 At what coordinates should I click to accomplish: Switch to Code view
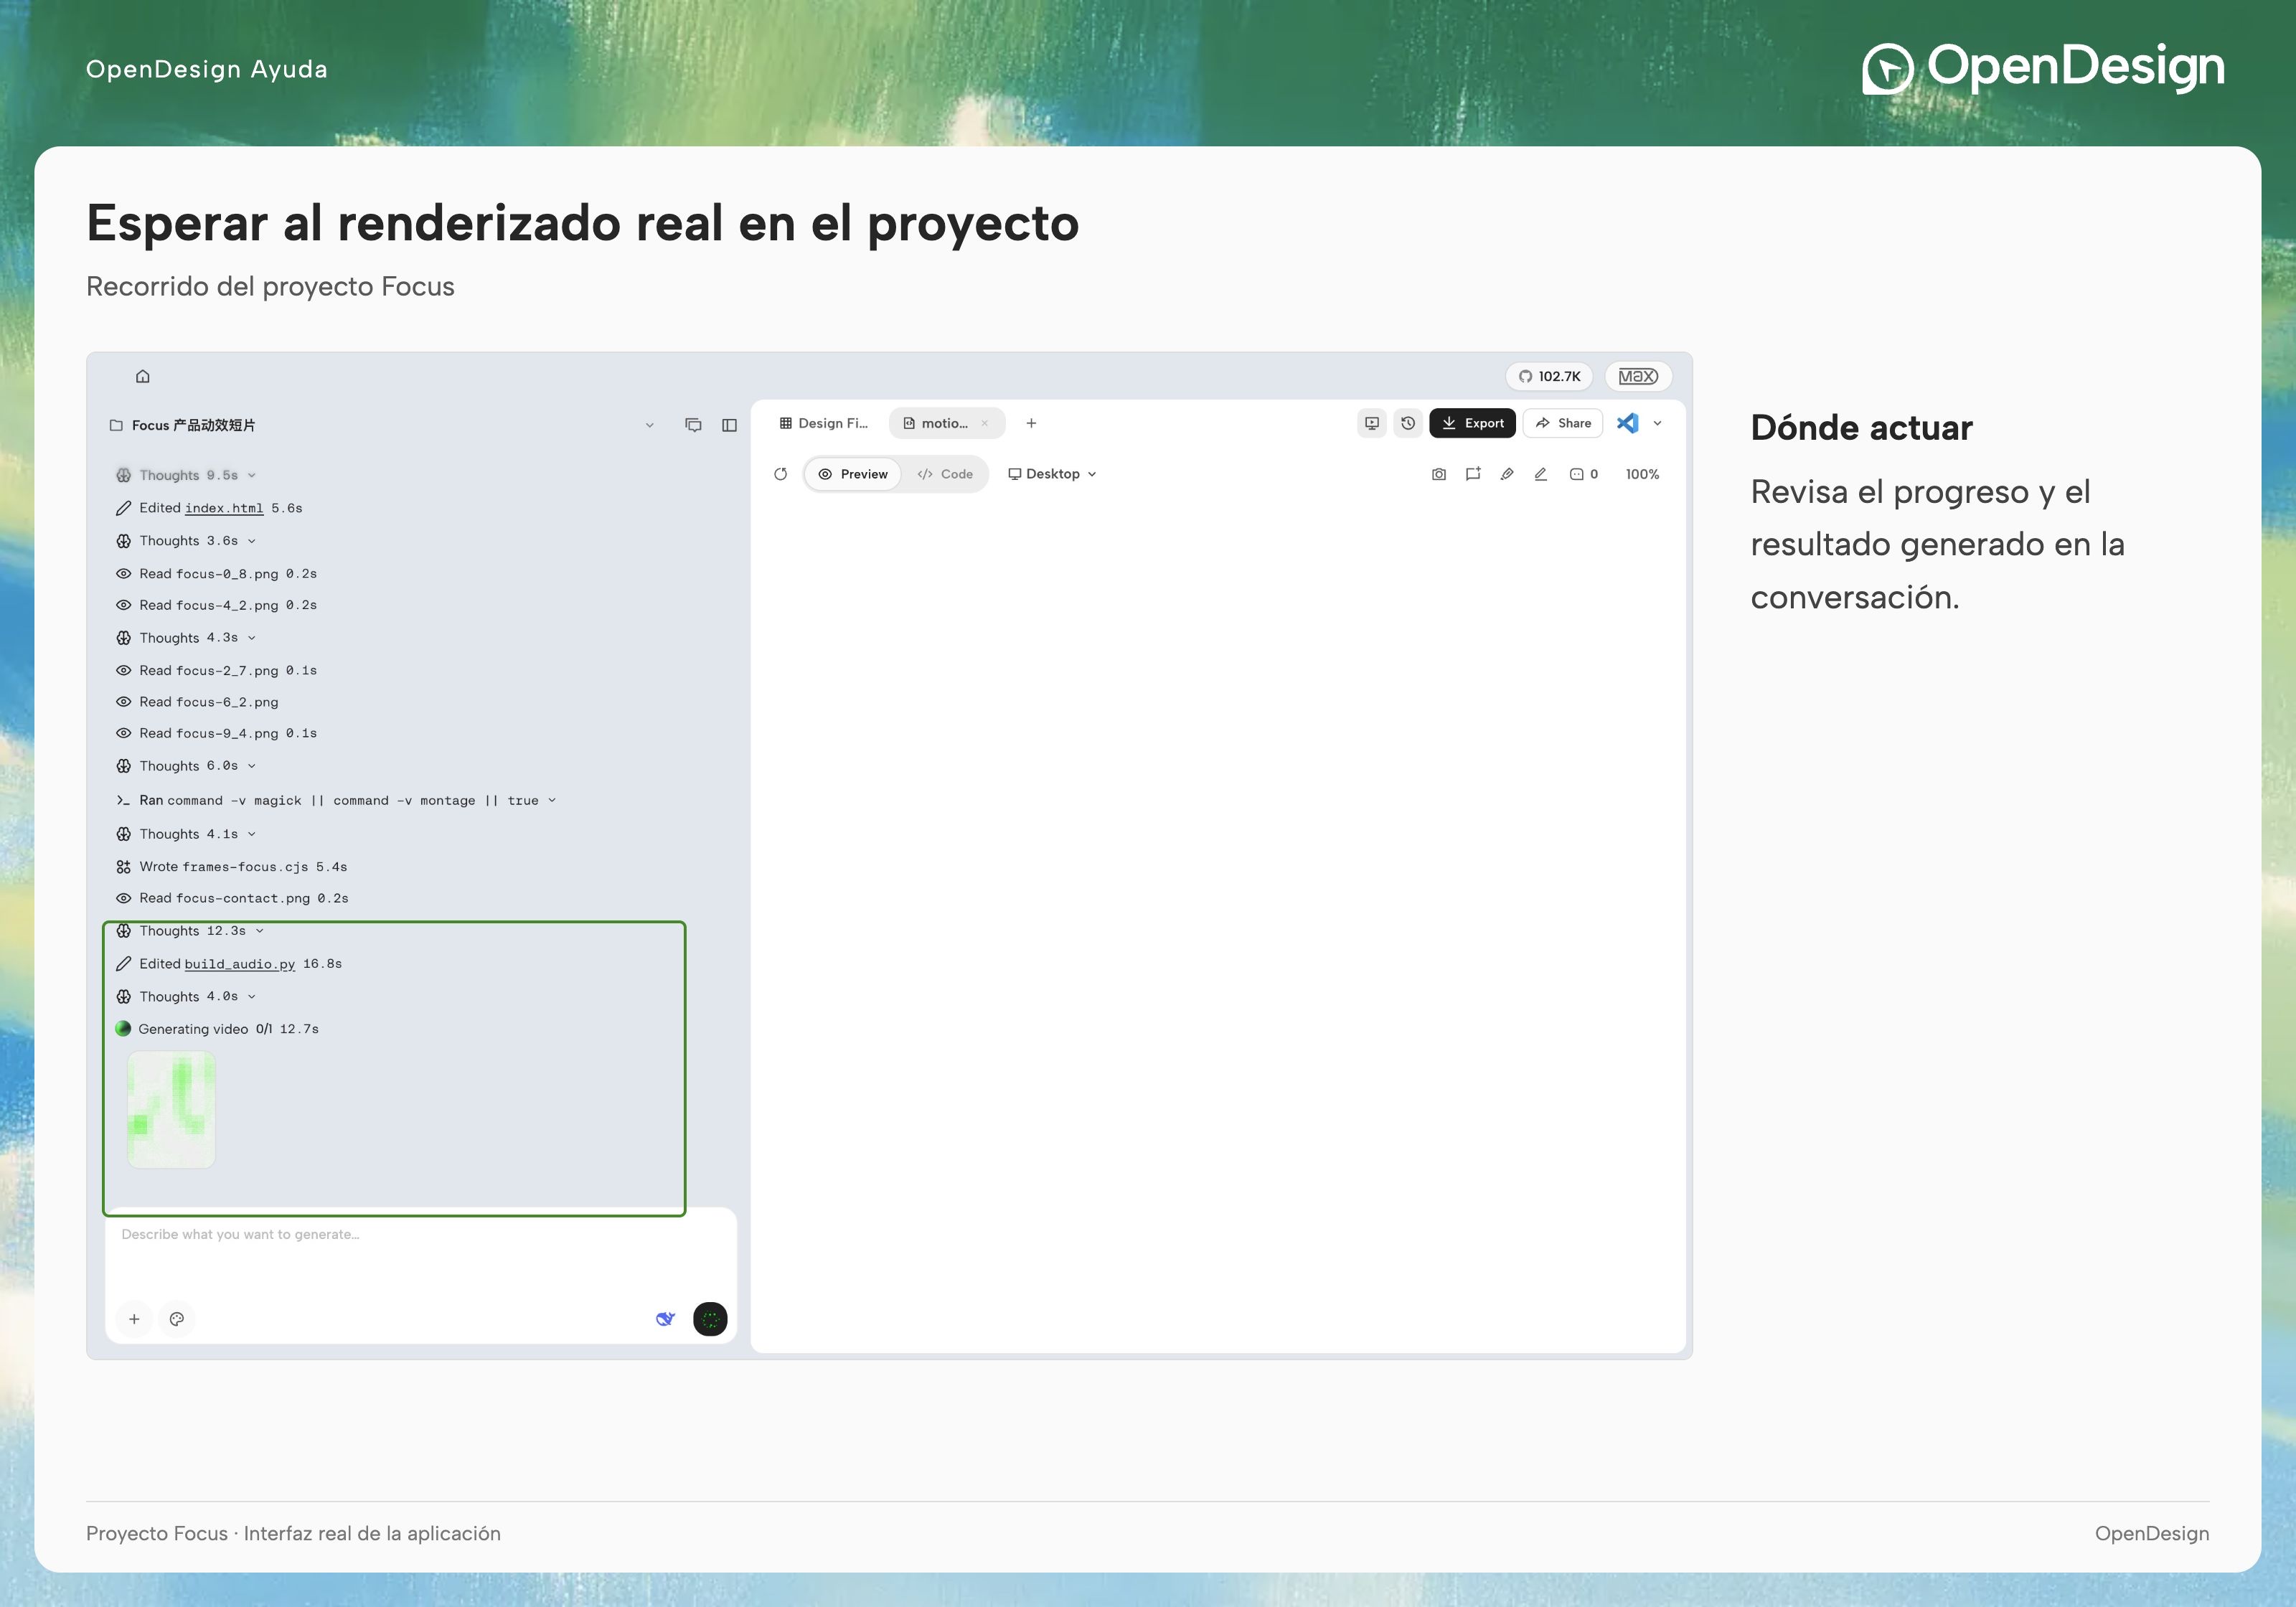pyautogui.click(x=945, y=474)
